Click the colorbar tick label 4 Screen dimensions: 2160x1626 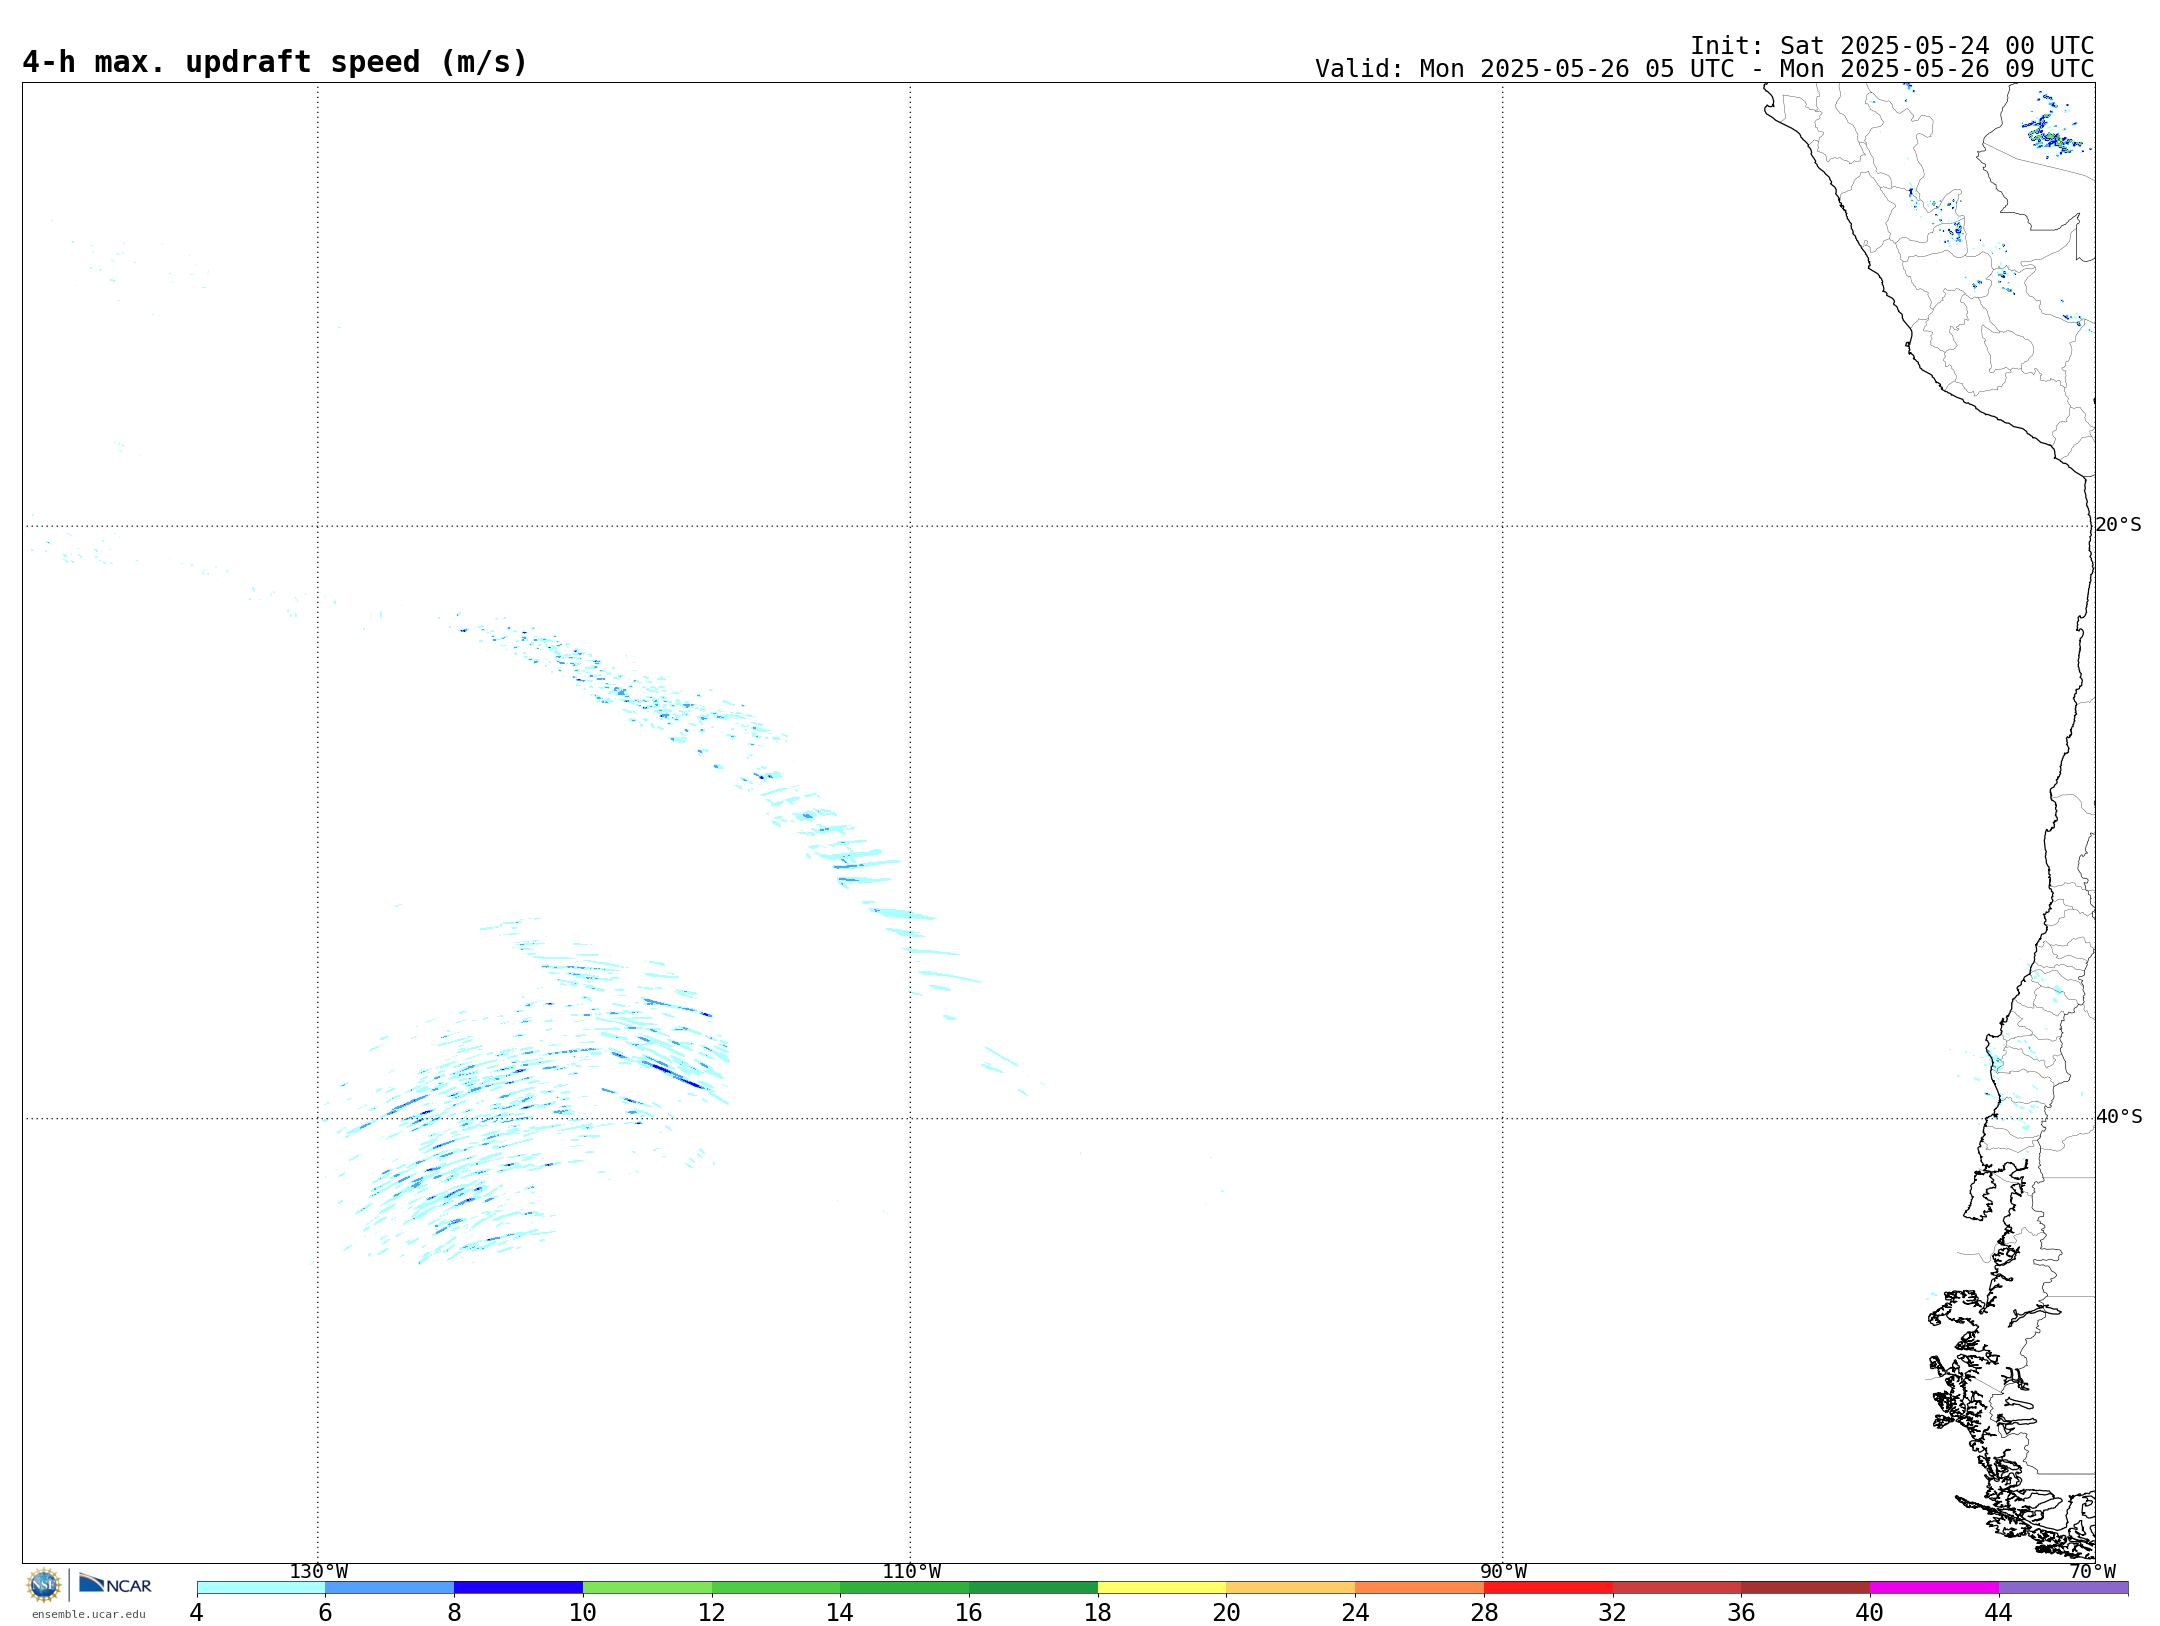coord(197,1613)
